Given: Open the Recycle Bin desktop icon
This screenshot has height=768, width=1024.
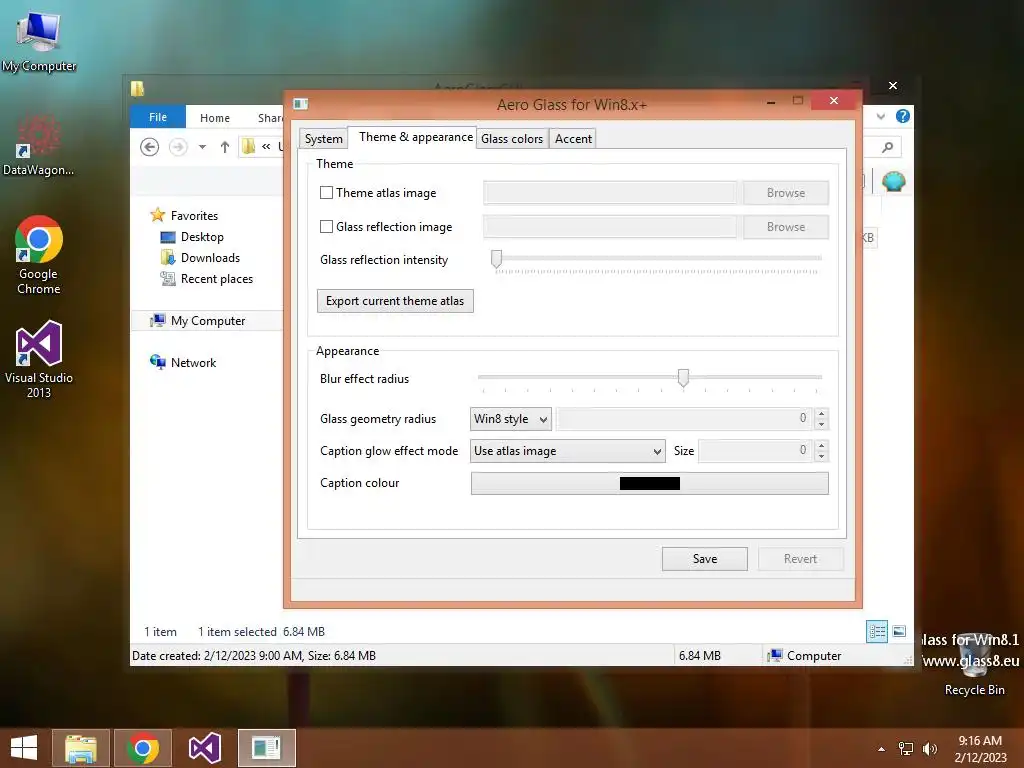Looking at the screenshot, I should (974, 664).
